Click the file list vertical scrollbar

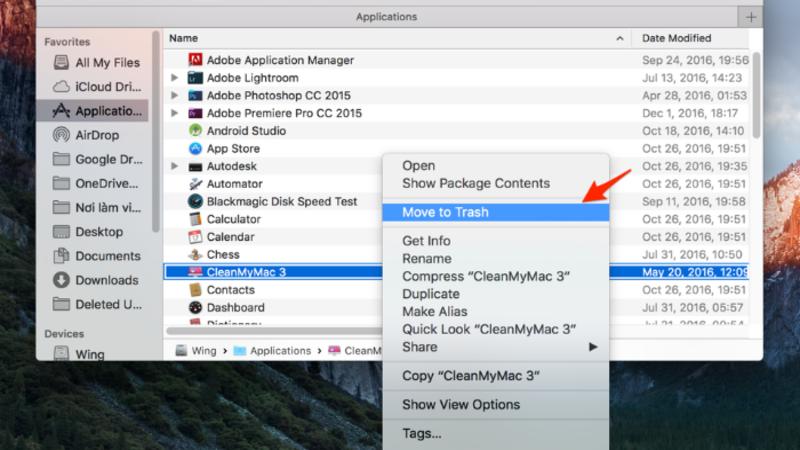756,95
